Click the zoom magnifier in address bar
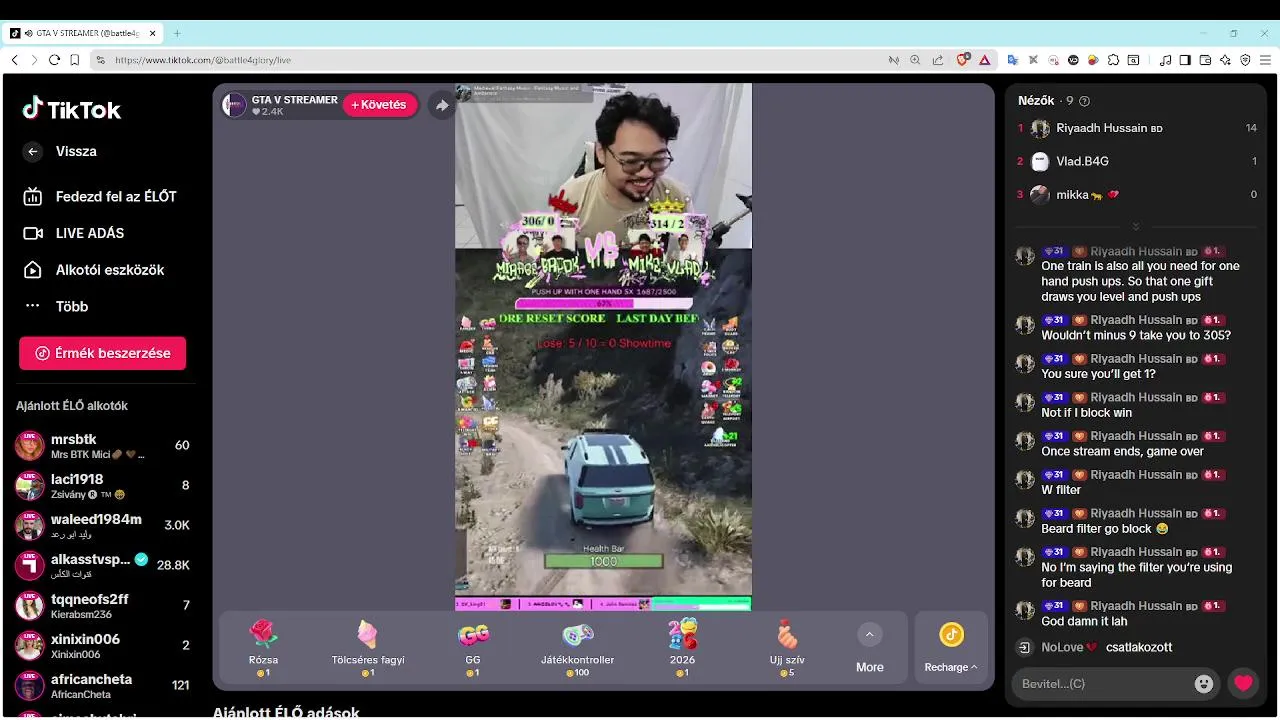The image size is (1280, 720). 915,60
